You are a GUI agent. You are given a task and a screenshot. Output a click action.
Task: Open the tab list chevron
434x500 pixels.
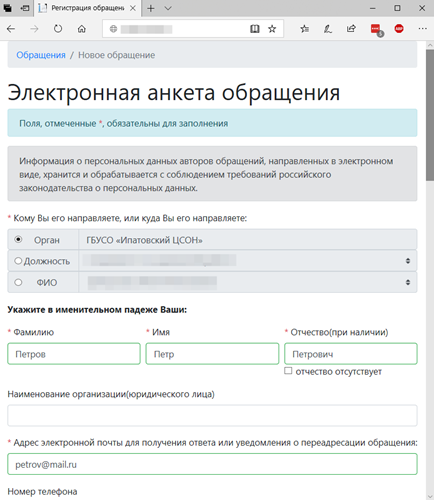point(168,8)
